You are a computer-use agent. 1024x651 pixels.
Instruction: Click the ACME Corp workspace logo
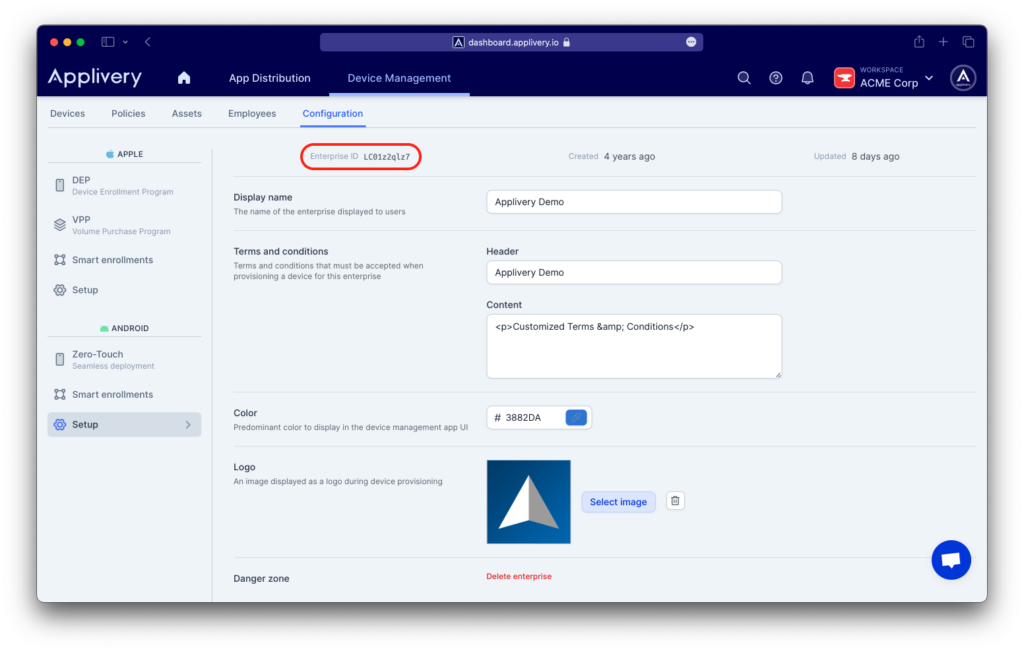[x=844, y=78]
